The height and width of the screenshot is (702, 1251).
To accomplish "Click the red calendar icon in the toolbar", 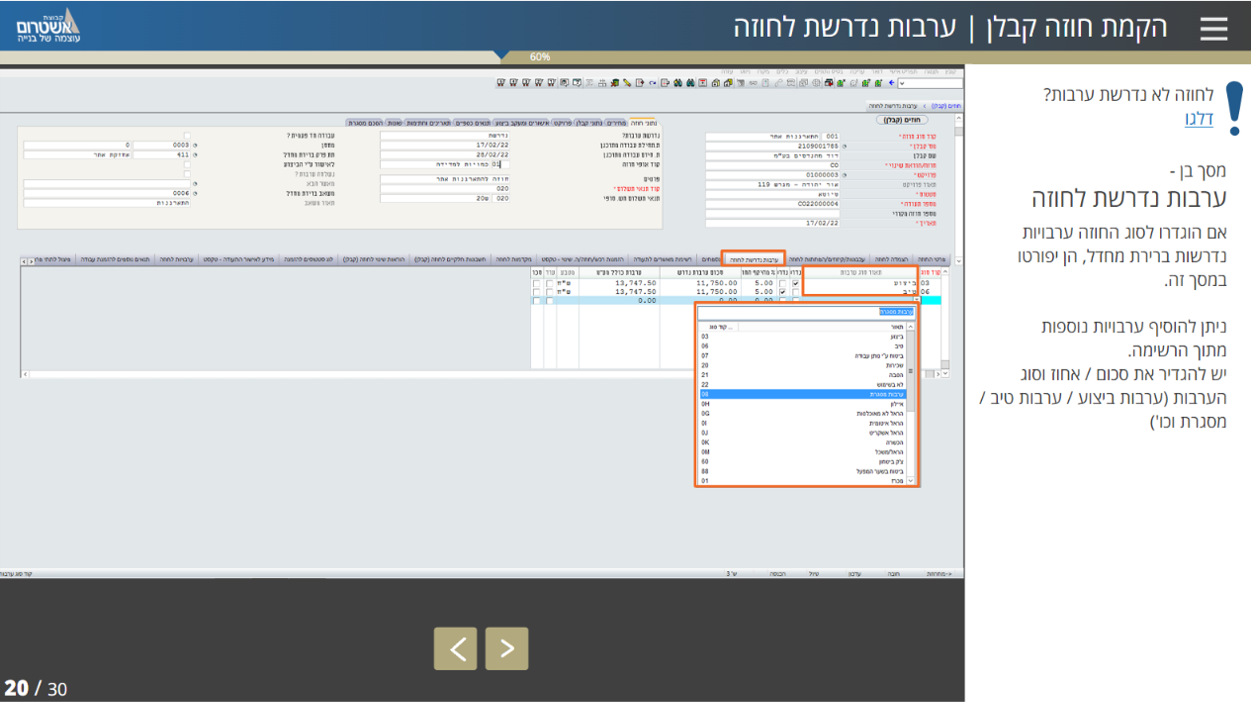I will pyautogui.click(x=702, y=83).
